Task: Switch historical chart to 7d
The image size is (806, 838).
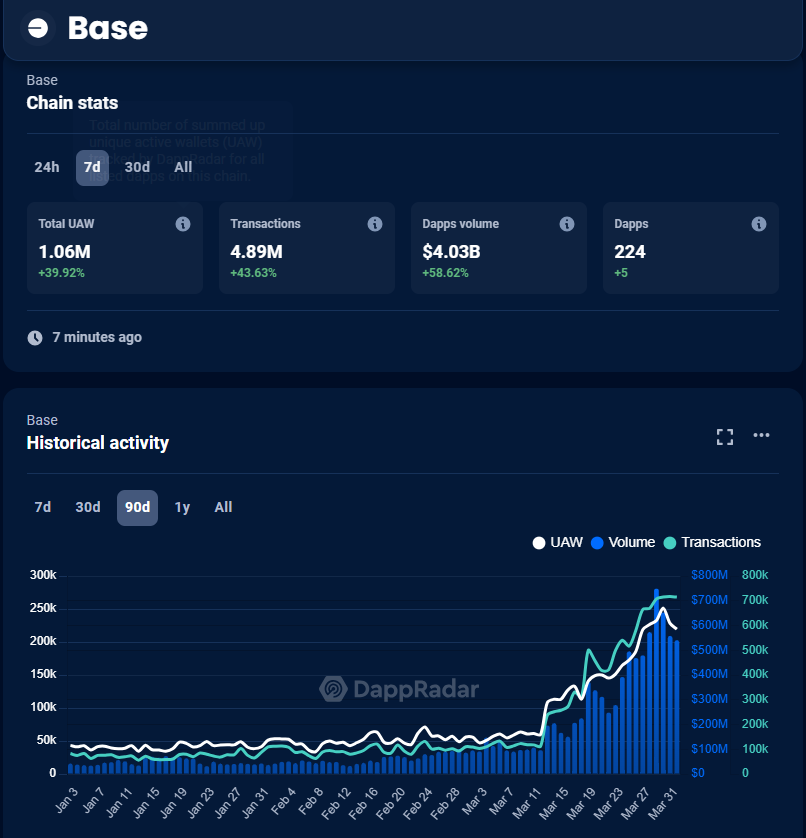Action: pyautogui.click(x=43, y=507)
